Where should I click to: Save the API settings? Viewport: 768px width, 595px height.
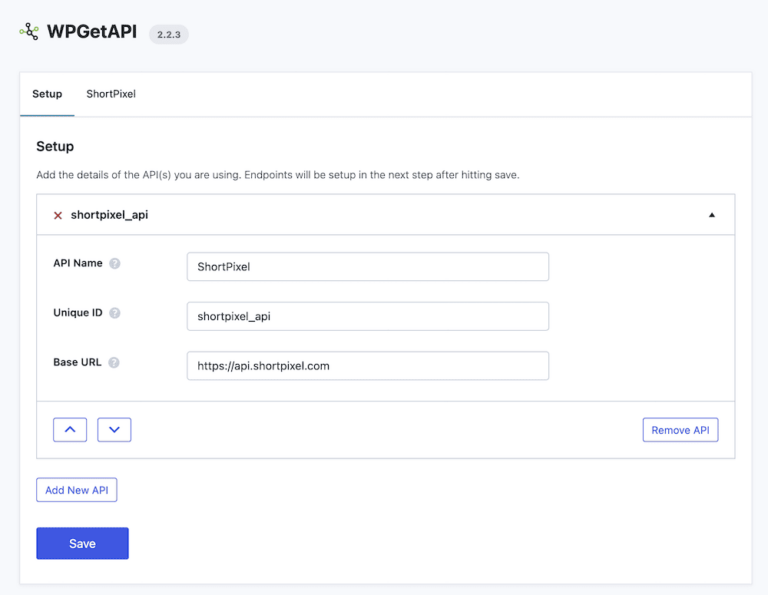coord(82,543)
